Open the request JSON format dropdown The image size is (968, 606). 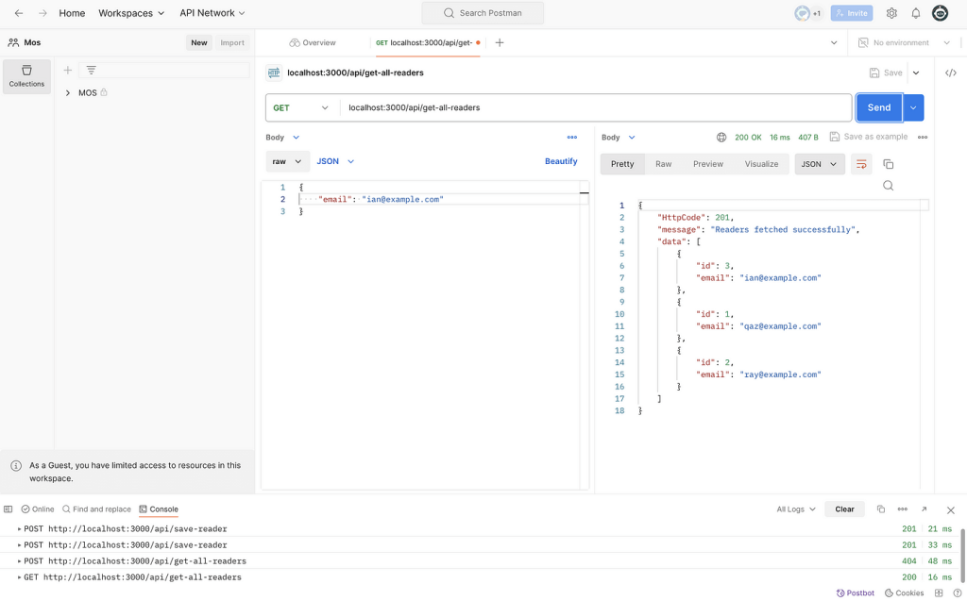pyautogui.click(x=335, y=161)
